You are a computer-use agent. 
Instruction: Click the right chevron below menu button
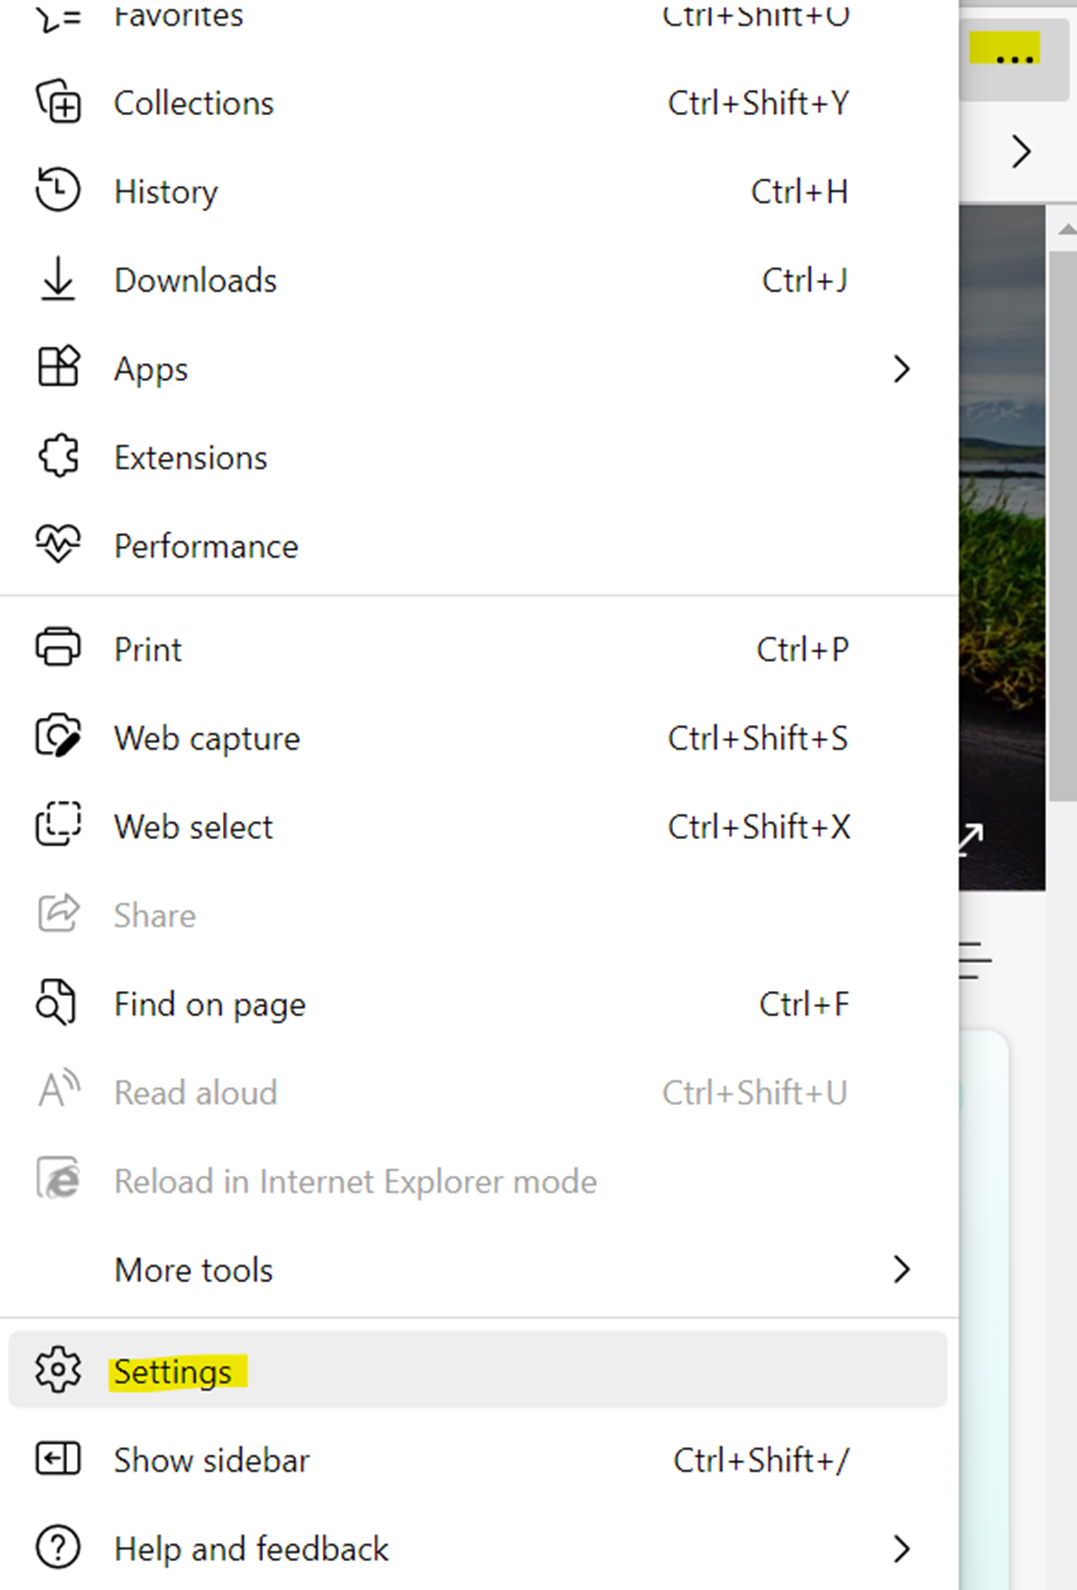pyautogui.click(x=1020, y=151)
